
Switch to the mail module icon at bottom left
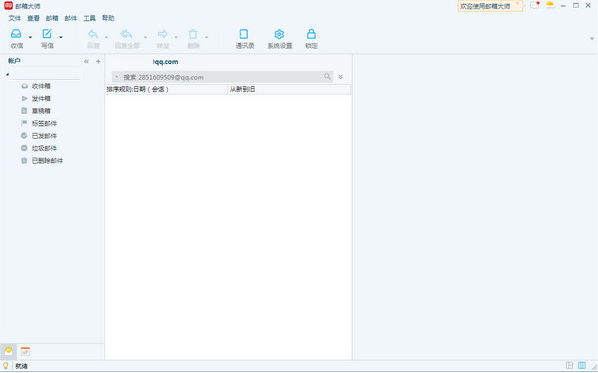click(x=8, y=351)
